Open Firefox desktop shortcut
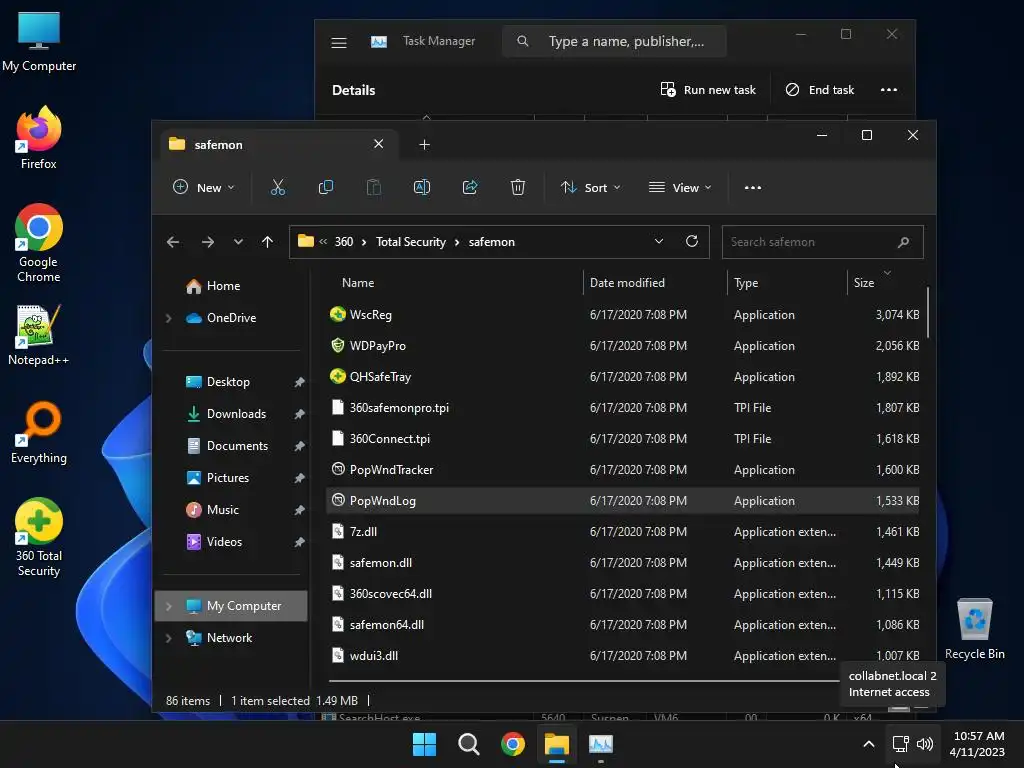The image size is (1024, 768). coord(39,138)
